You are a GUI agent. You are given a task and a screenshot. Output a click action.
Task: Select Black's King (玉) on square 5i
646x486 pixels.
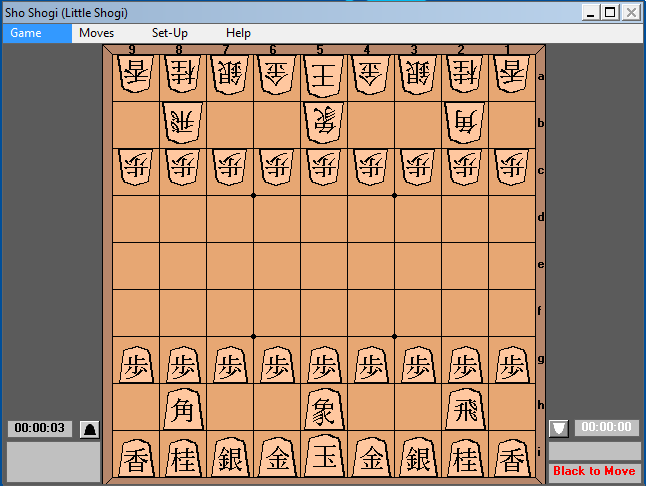click(324, 456)
